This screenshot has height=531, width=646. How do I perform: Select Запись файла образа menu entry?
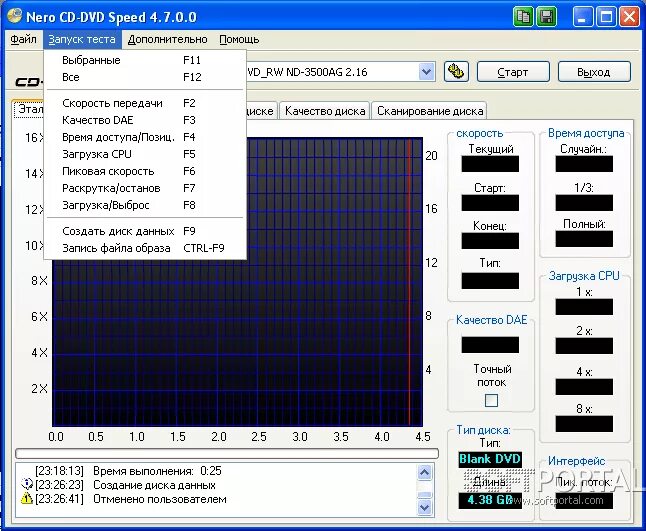point(145,248)
